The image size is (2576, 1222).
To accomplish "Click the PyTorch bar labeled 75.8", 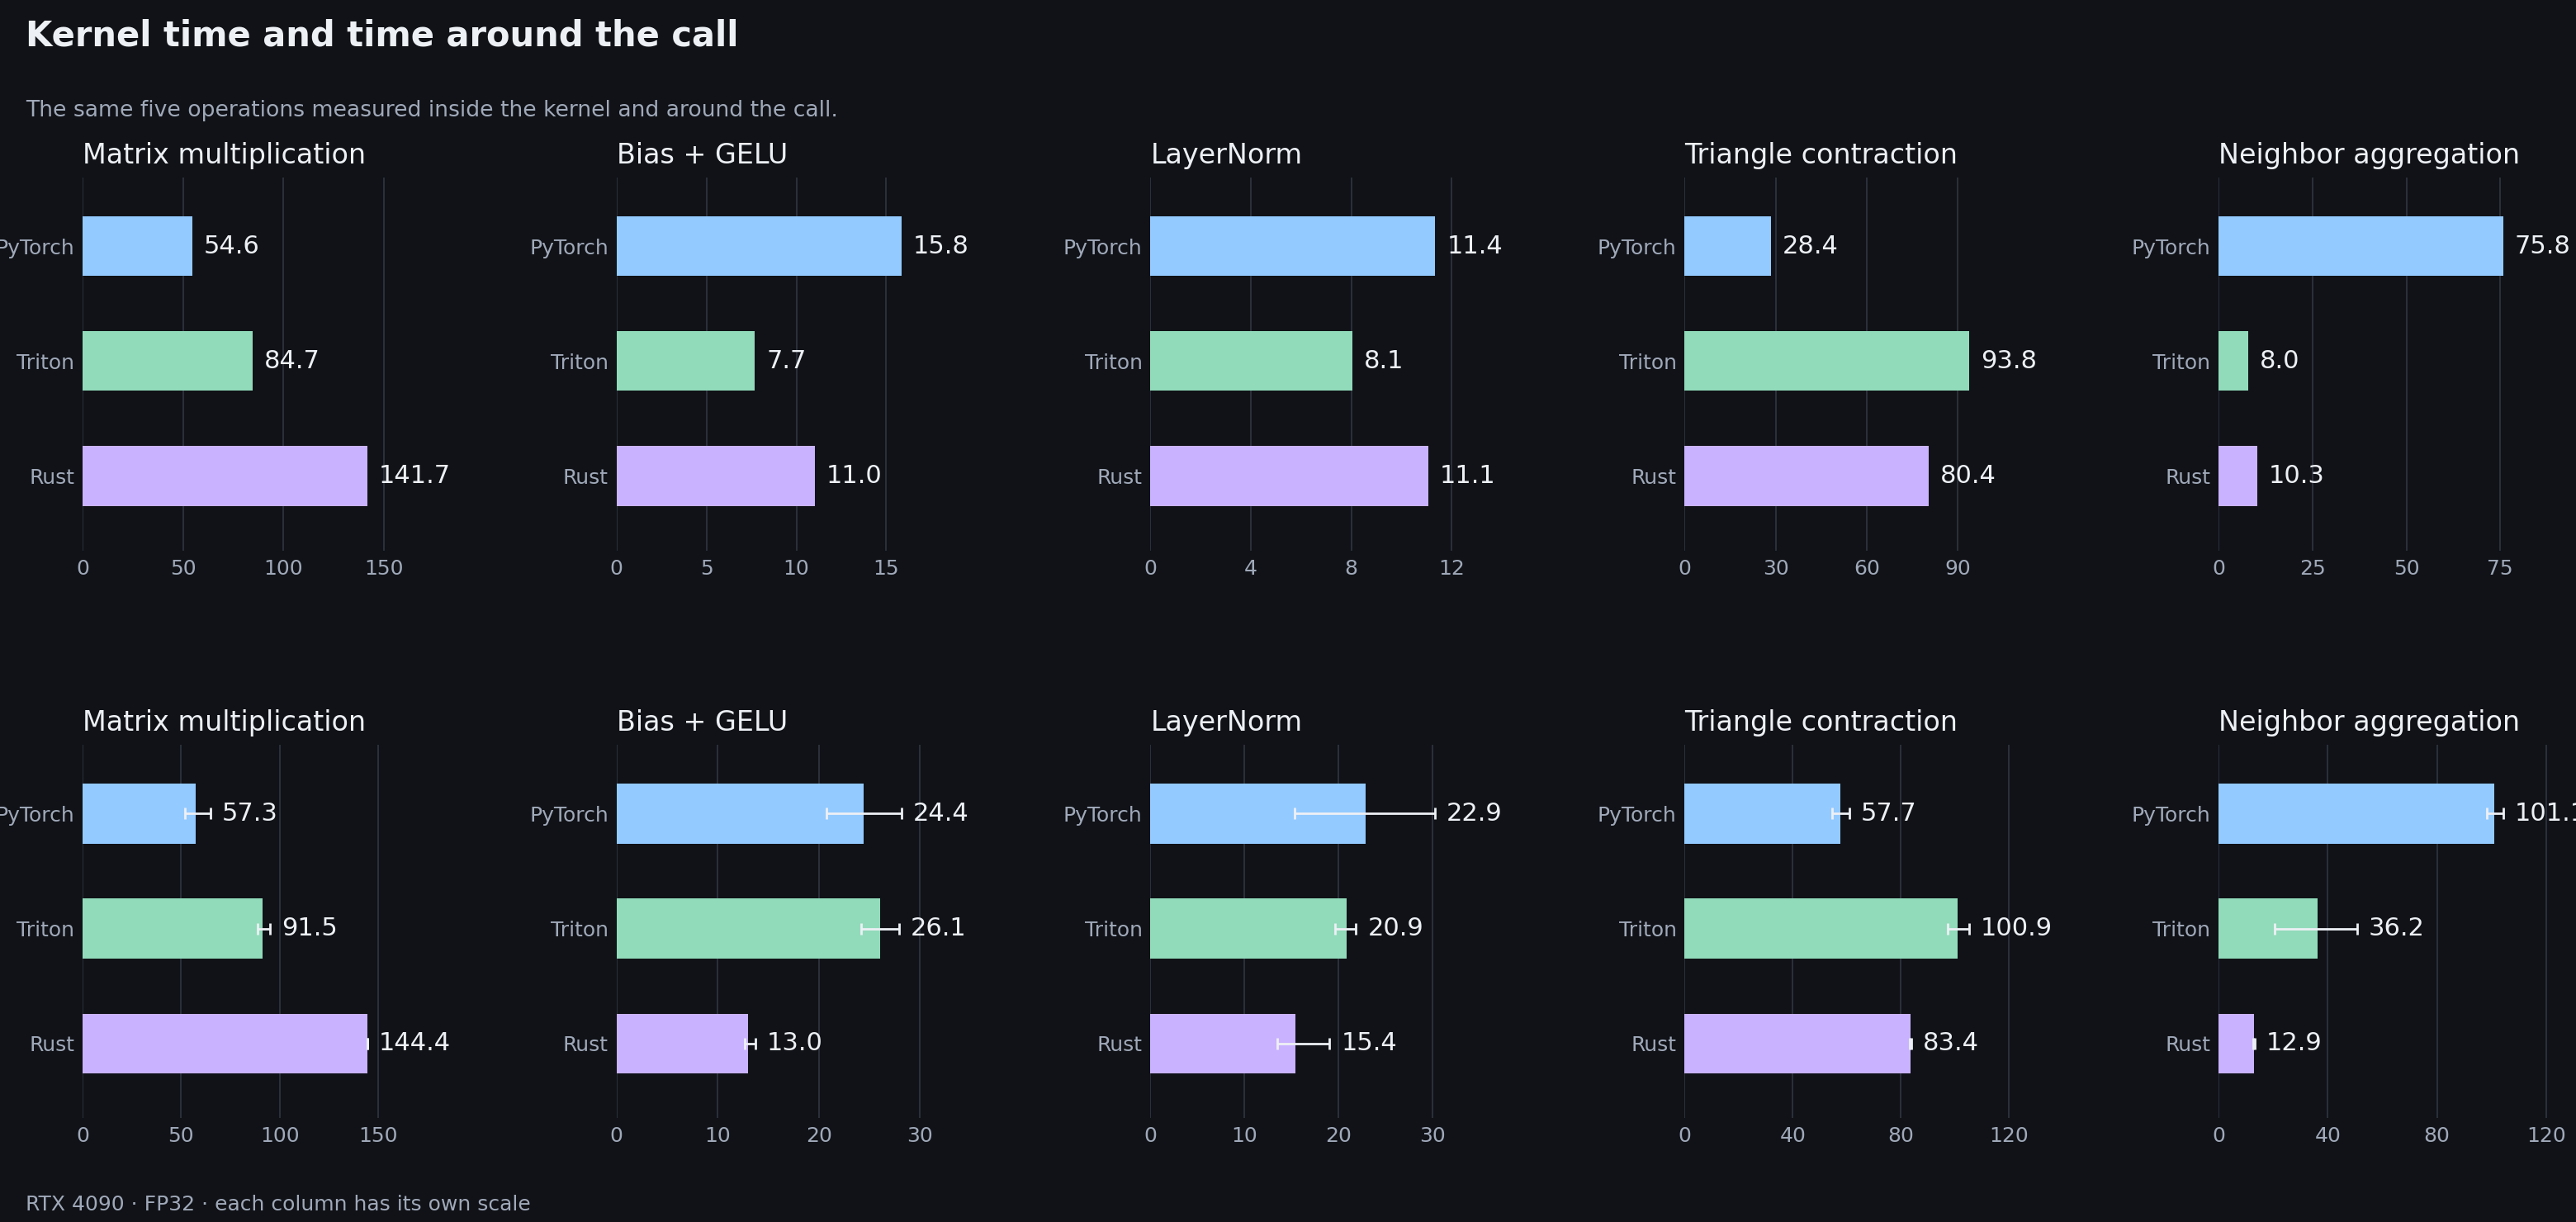I will click(2361, 246).
